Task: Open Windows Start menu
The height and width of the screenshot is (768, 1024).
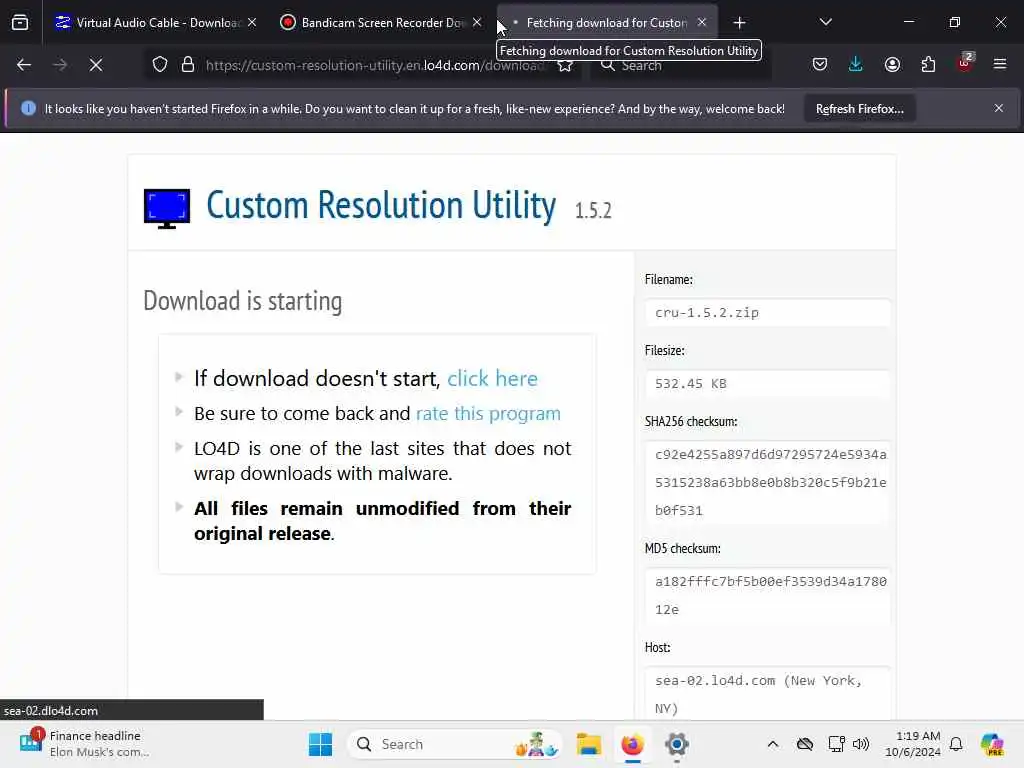Action: point(320,744)
